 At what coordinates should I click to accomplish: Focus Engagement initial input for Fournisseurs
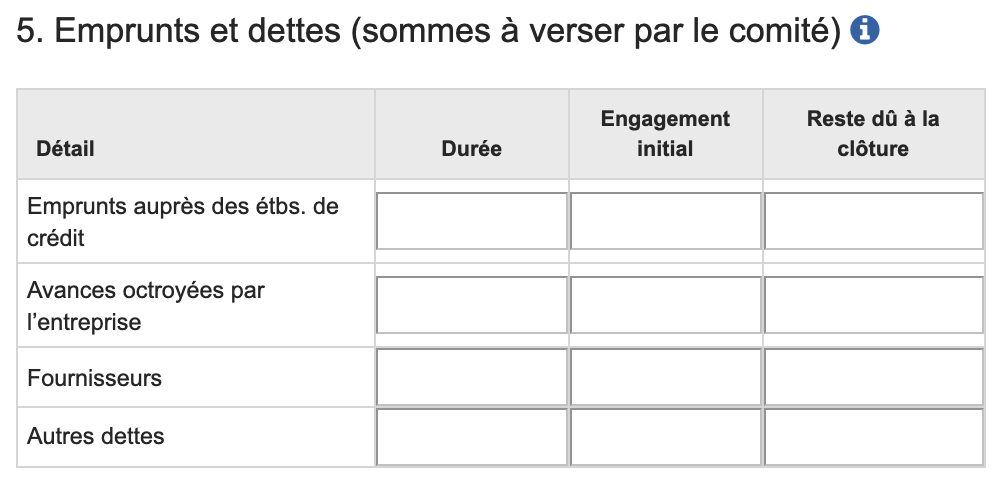(666, 378)
